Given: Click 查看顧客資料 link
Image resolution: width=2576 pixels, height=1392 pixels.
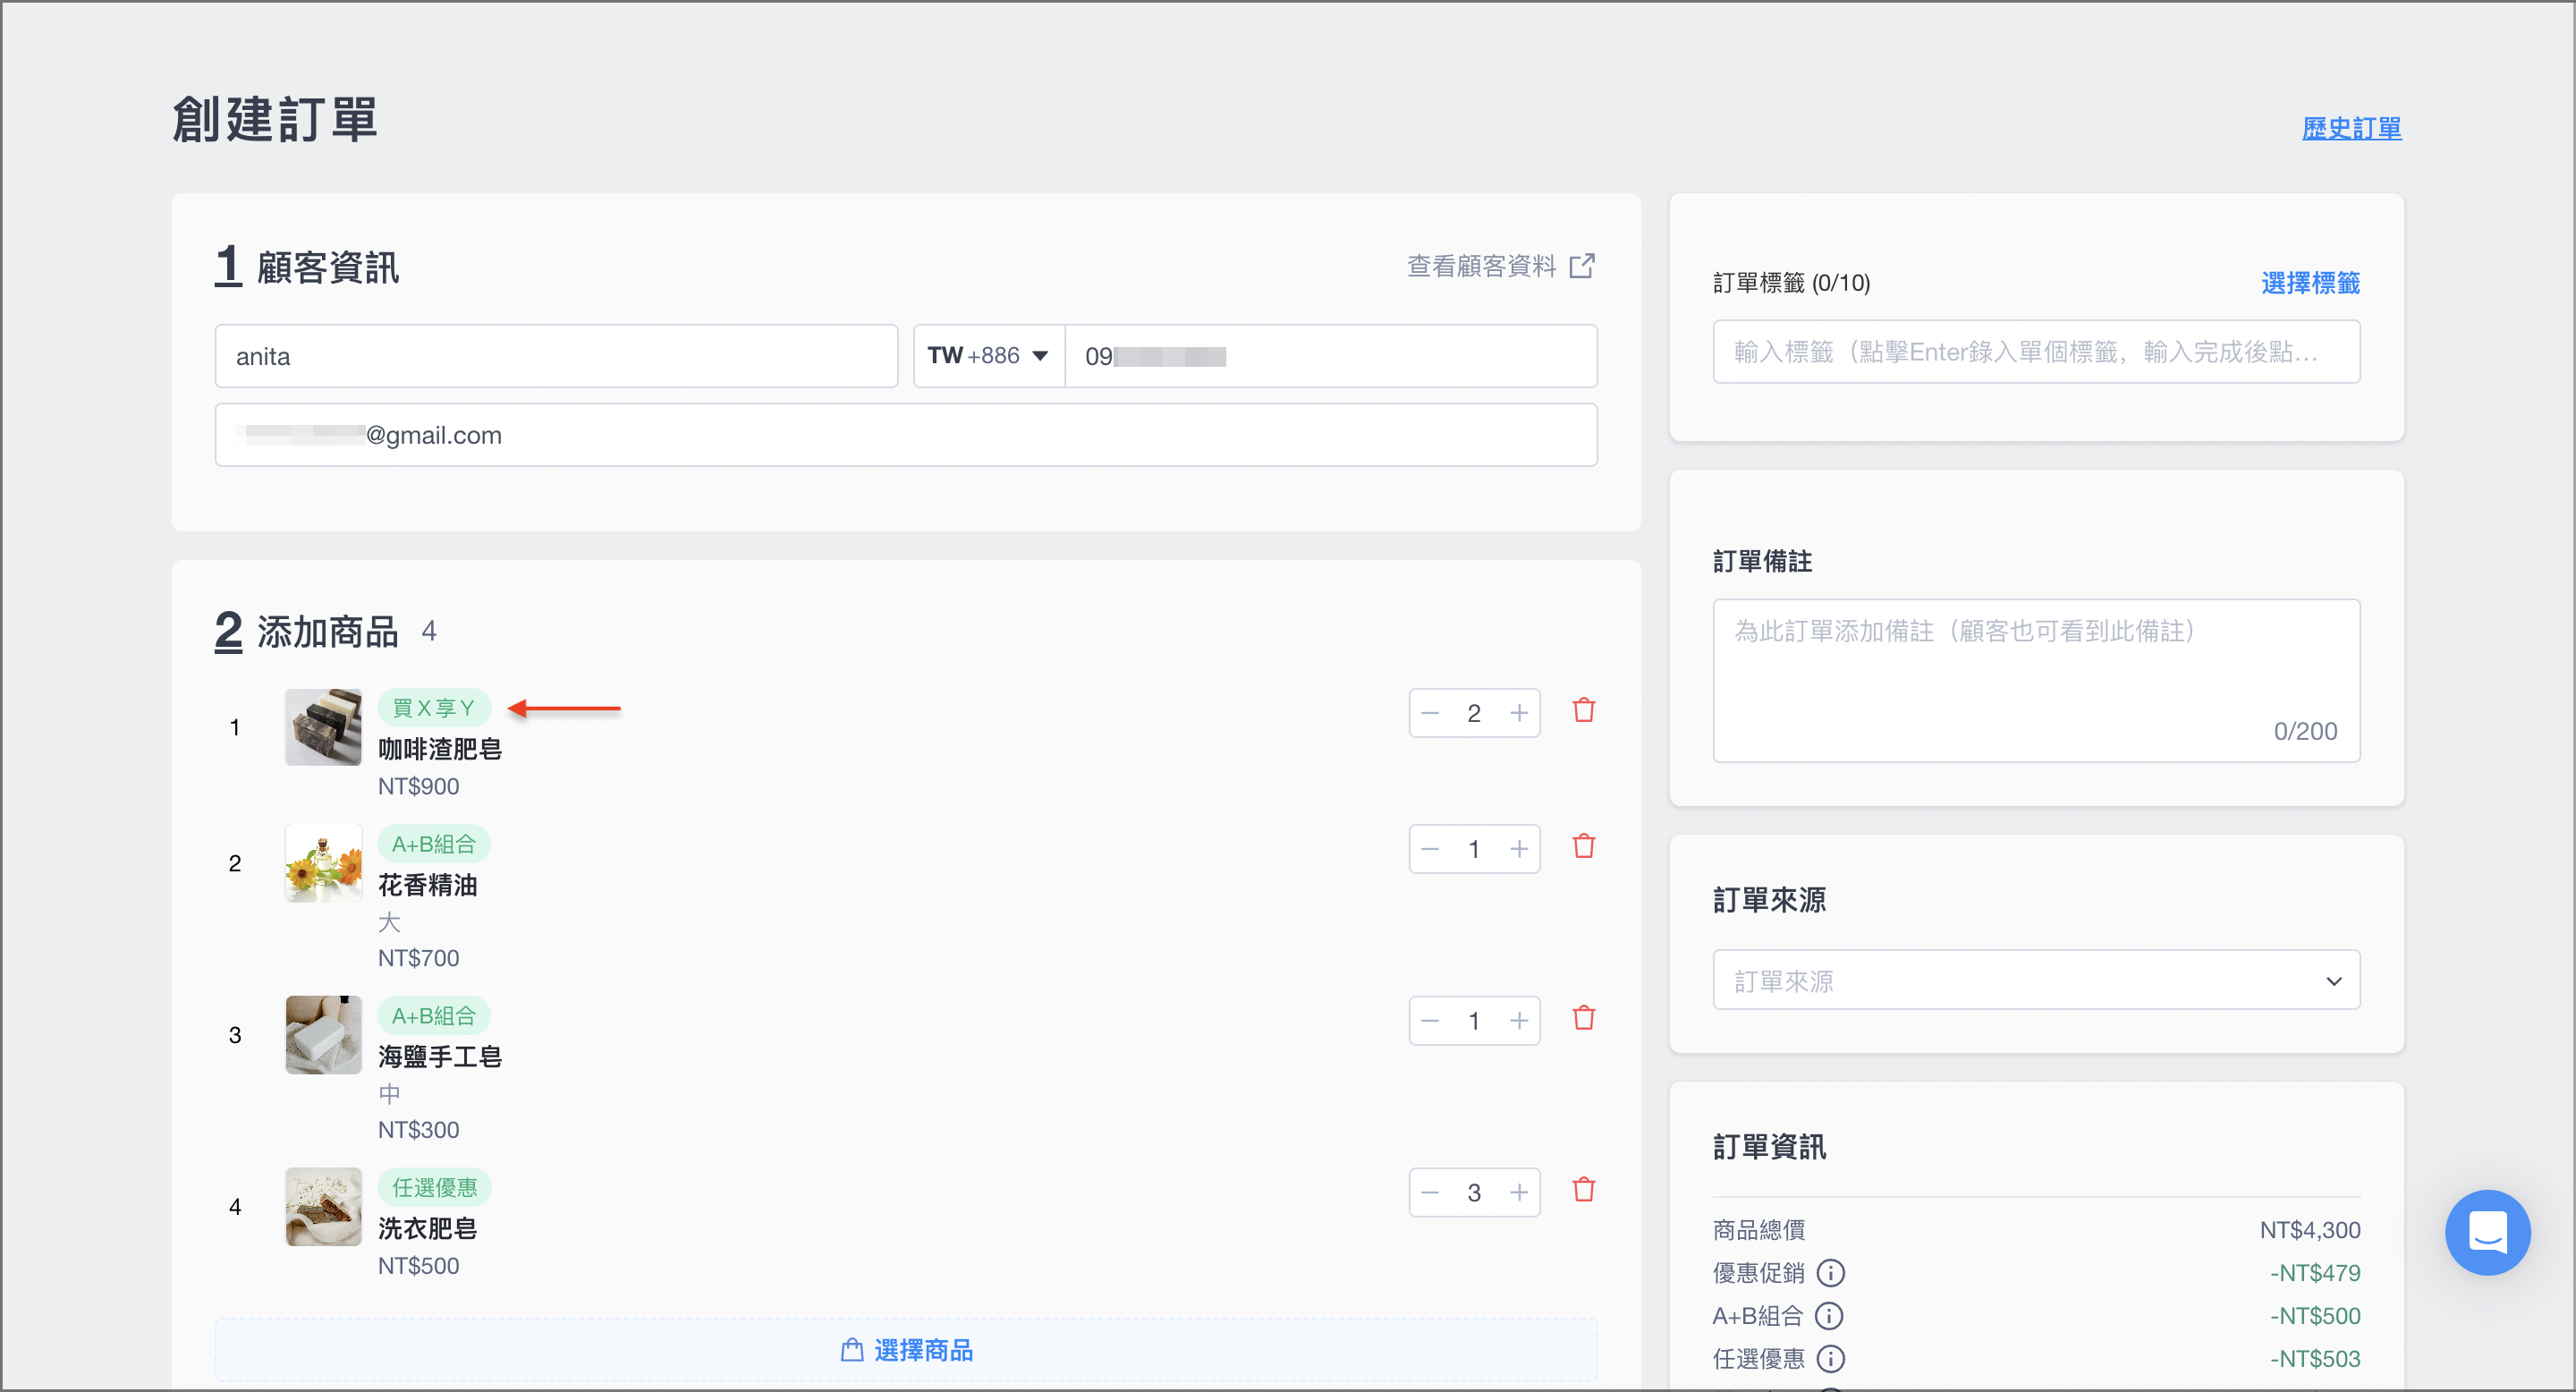Looking at the screenshot, I should 1481,266.
